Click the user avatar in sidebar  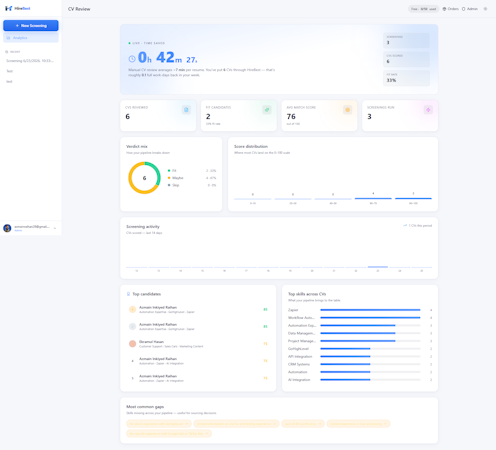tap(7, 228)
